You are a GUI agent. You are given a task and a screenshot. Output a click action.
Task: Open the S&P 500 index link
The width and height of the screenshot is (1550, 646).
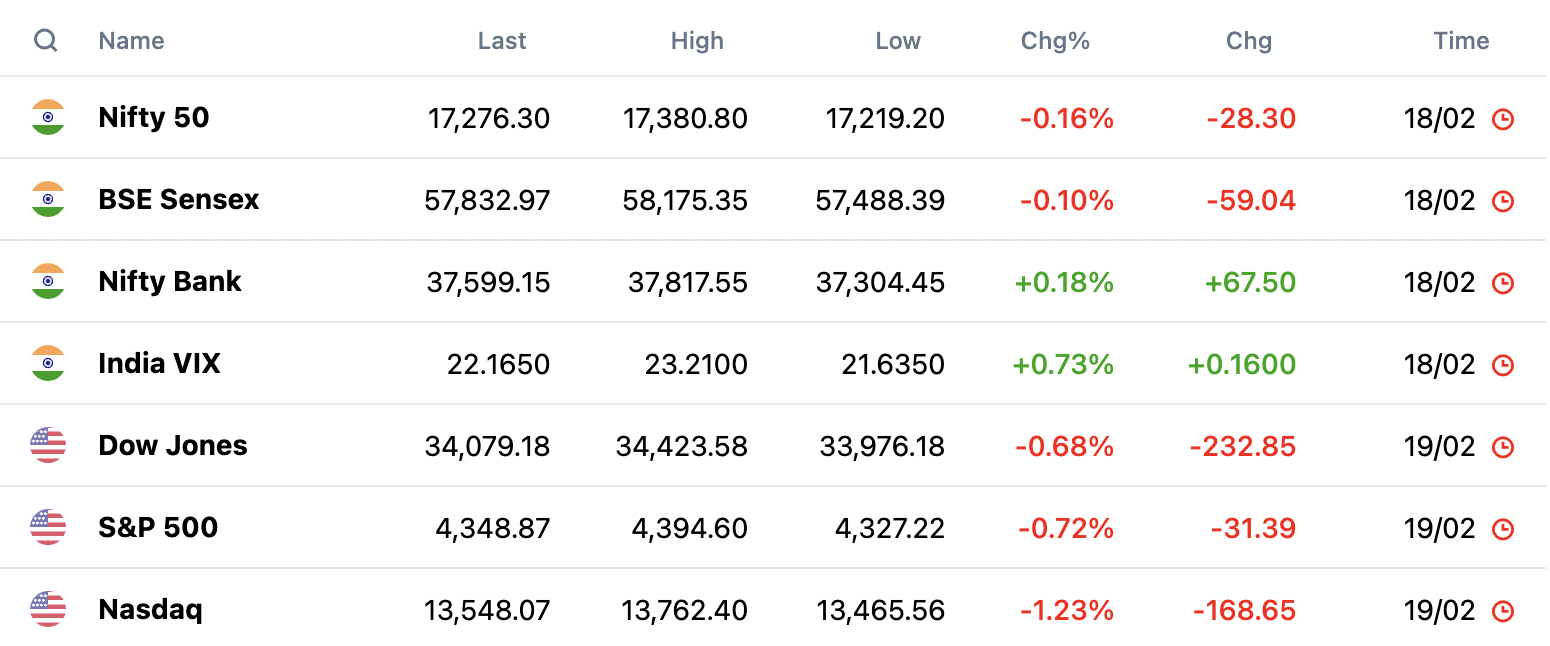pos(158,527)
